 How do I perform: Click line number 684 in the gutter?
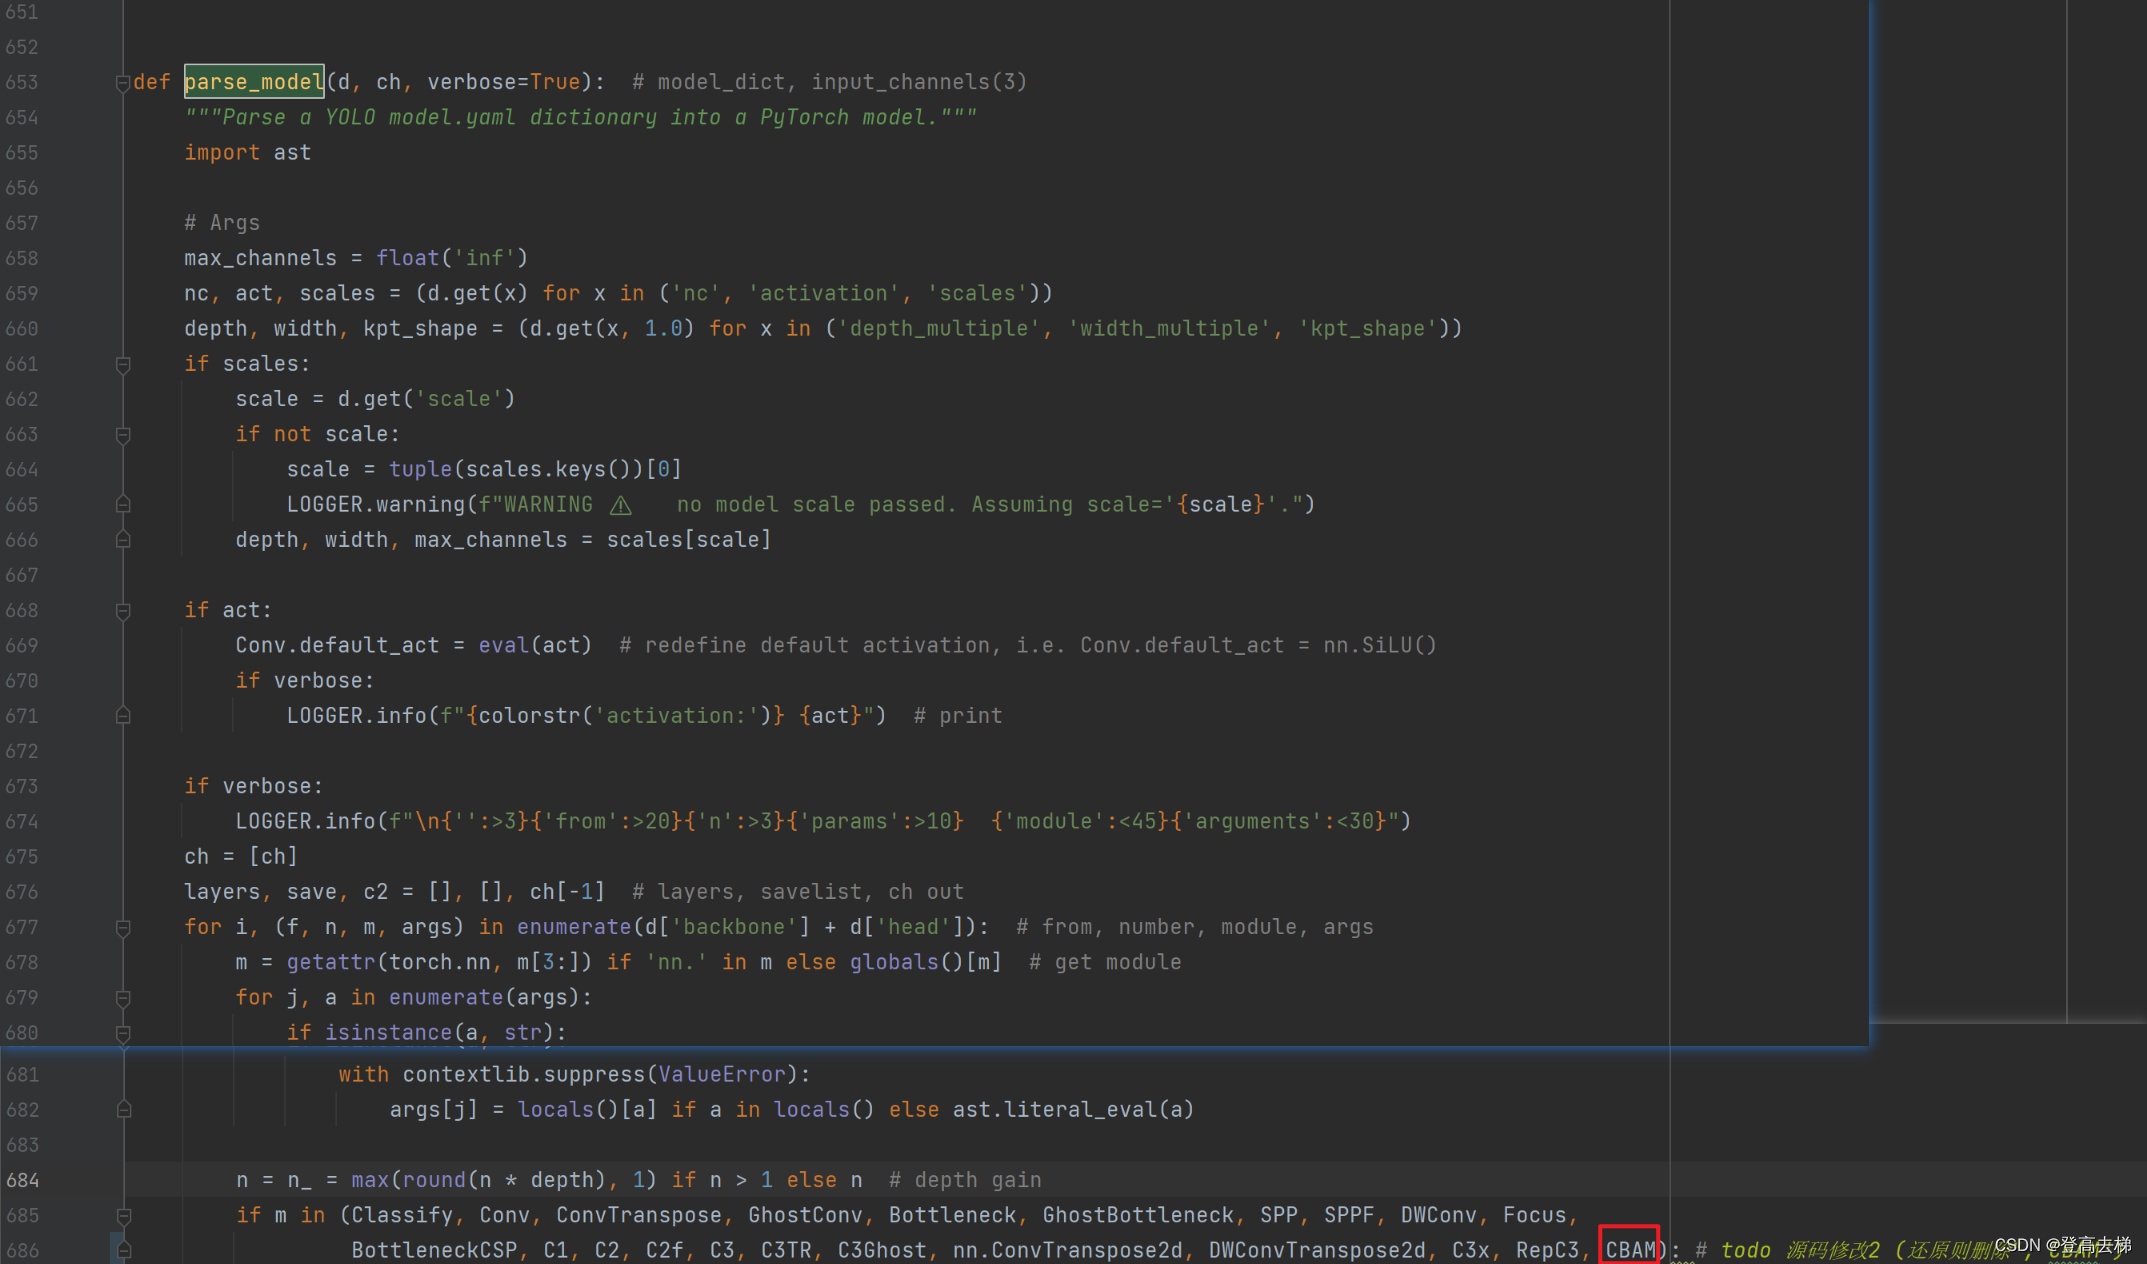point(23,1180)
